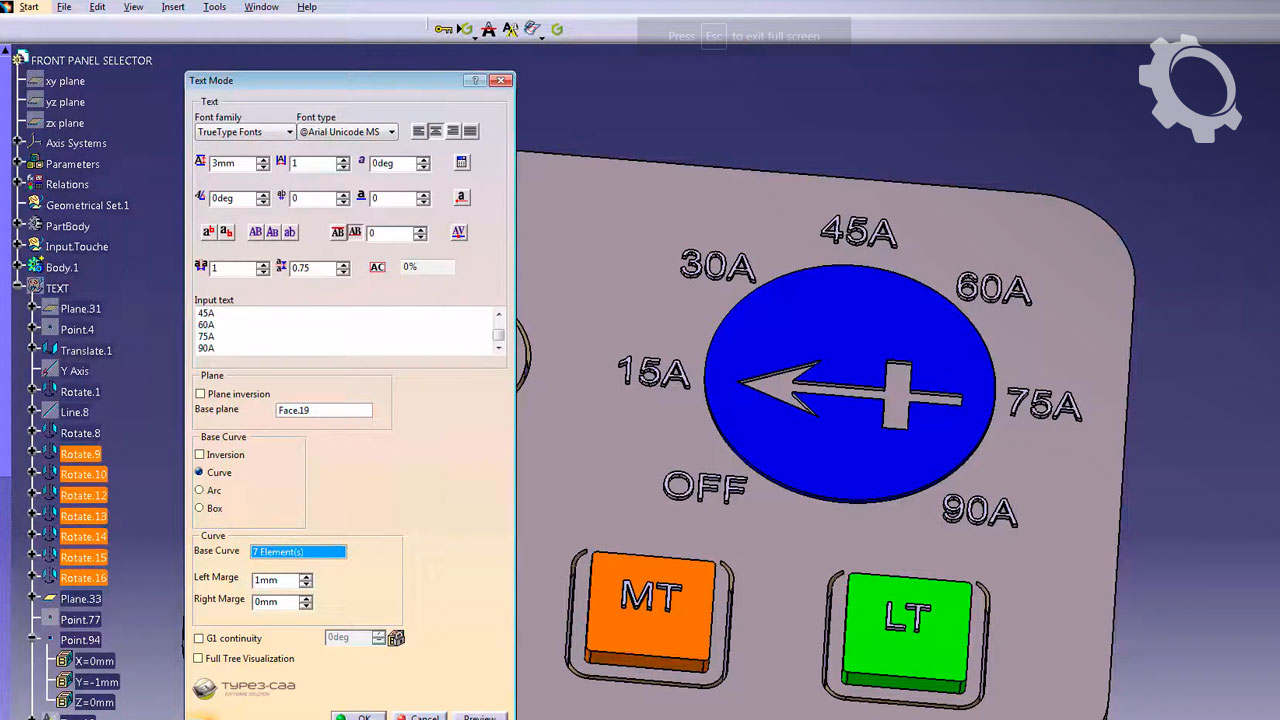Click the underlined 'a' icon button
Image resolution: width=1280 pixels, height=720 pixels.
point(461,198)
